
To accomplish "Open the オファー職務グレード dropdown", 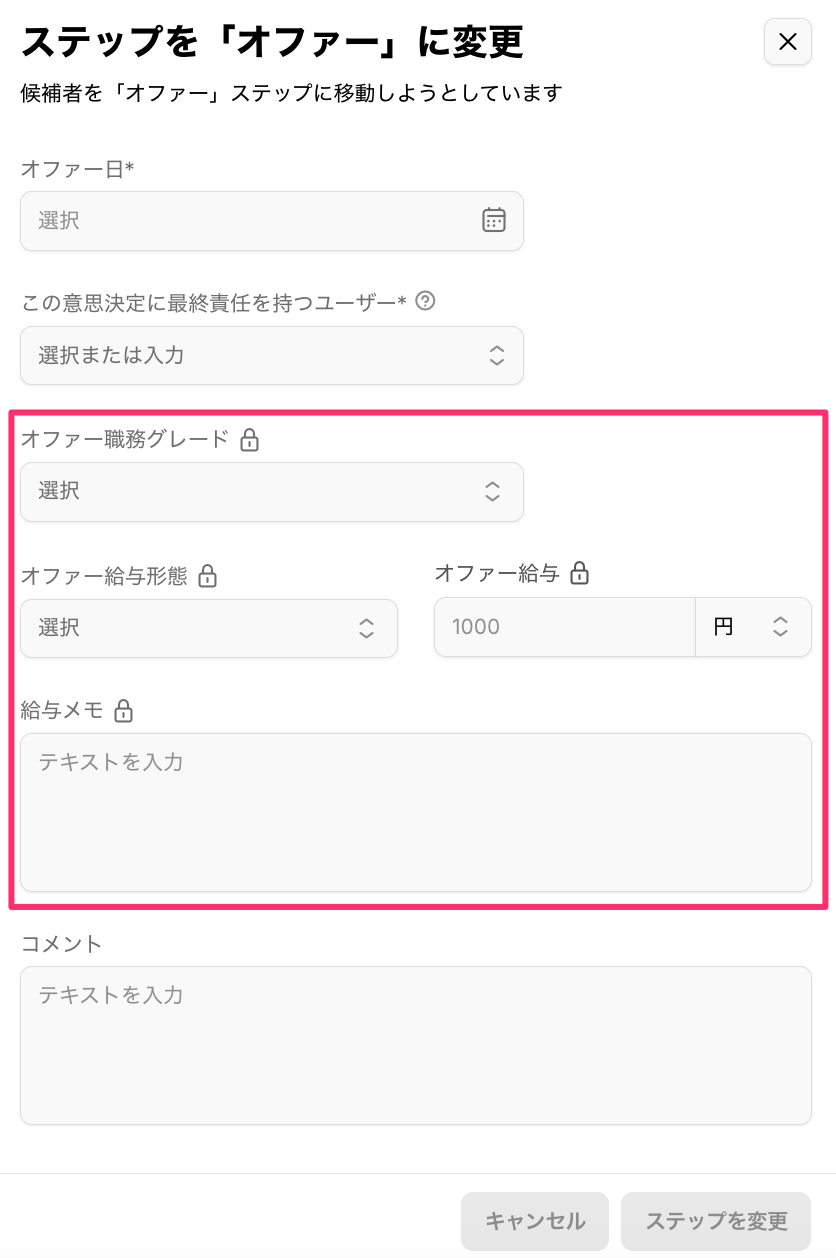I will [x=271, y=491].
